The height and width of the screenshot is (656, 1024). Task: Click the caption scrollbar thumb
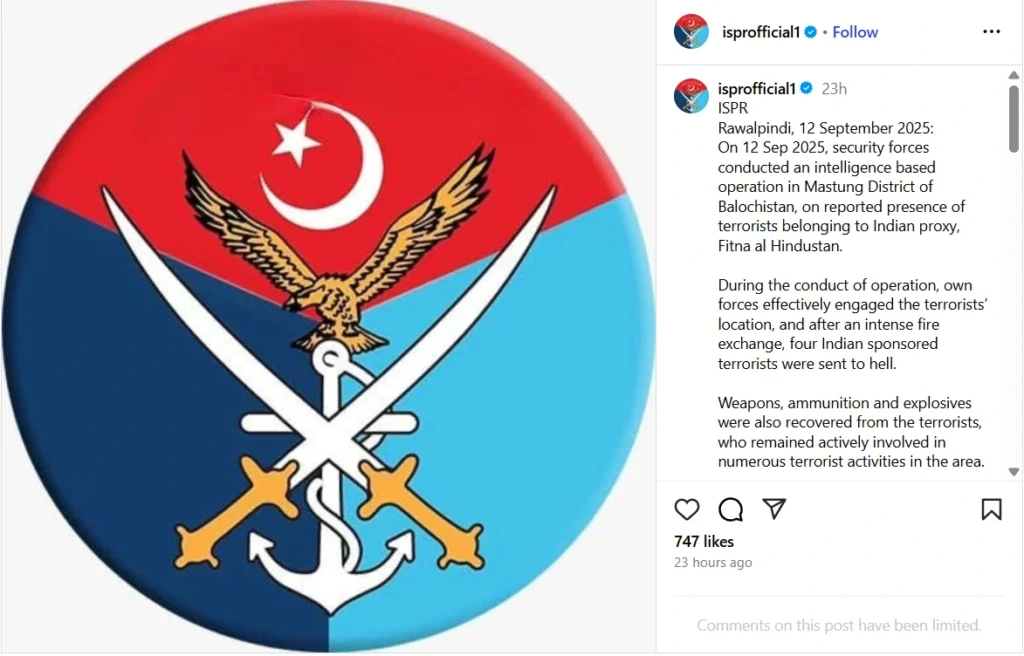tap(1014, 118)
